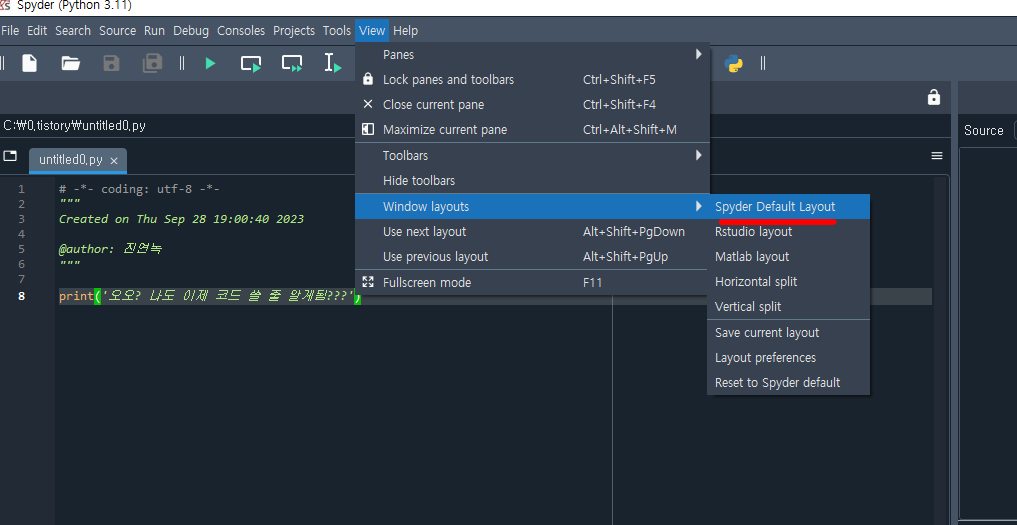
Task: Click the Open file folder icon
Action: (71, 64)
